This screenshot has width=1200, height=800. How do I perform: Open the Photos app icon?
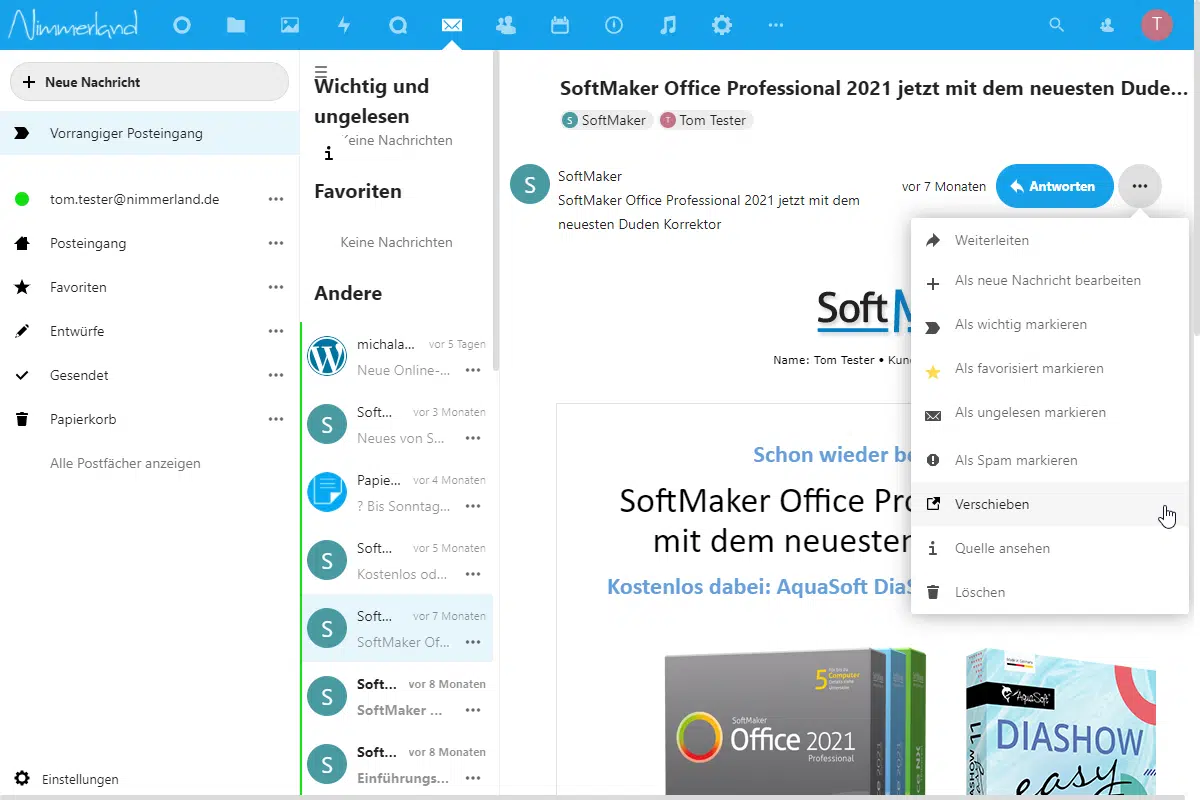coord(290,25)
